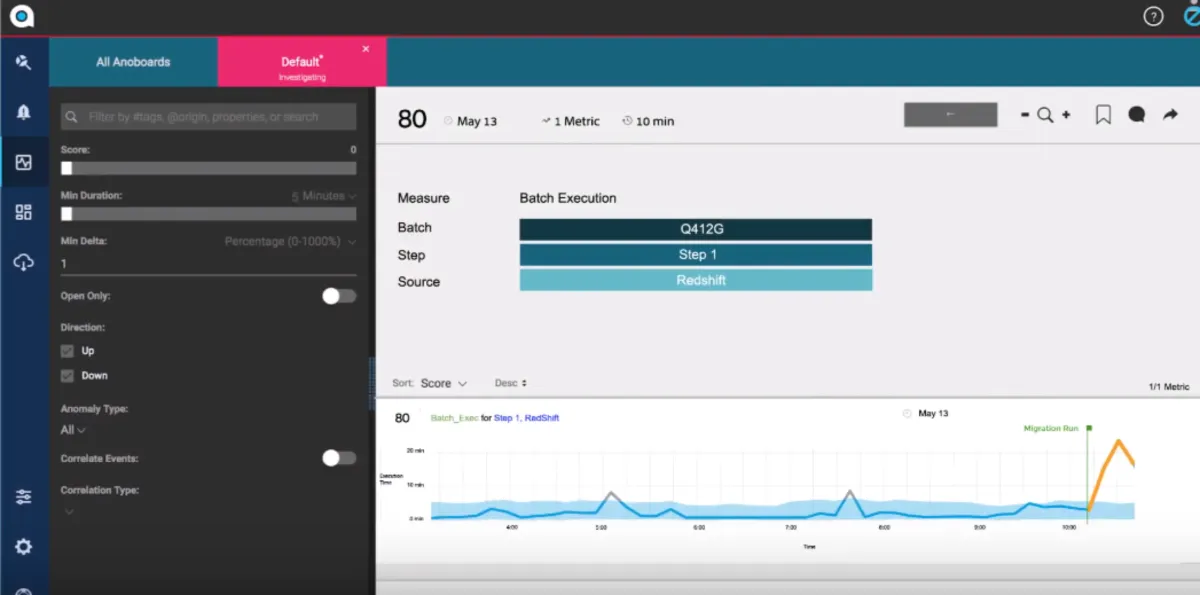Image resolution: width=1200 pixels, height=595 pixels.
Task: Click zoom out minus icon
Action: [1025, 115]
